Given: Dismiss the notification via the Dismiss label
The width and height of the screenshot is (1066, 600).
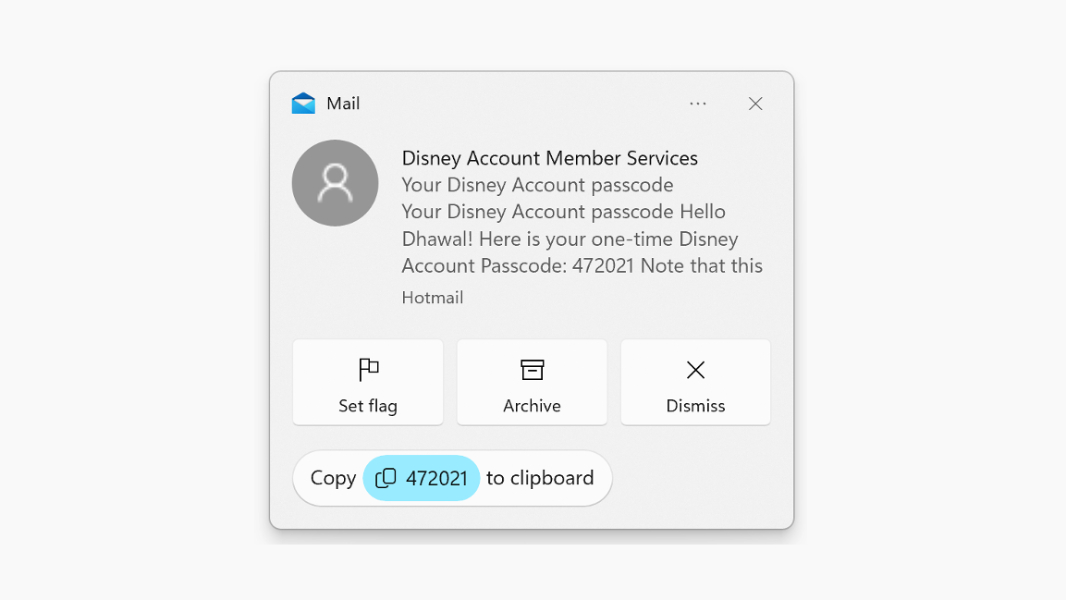Looking at the screenshot, I should (x=696, y=406).
